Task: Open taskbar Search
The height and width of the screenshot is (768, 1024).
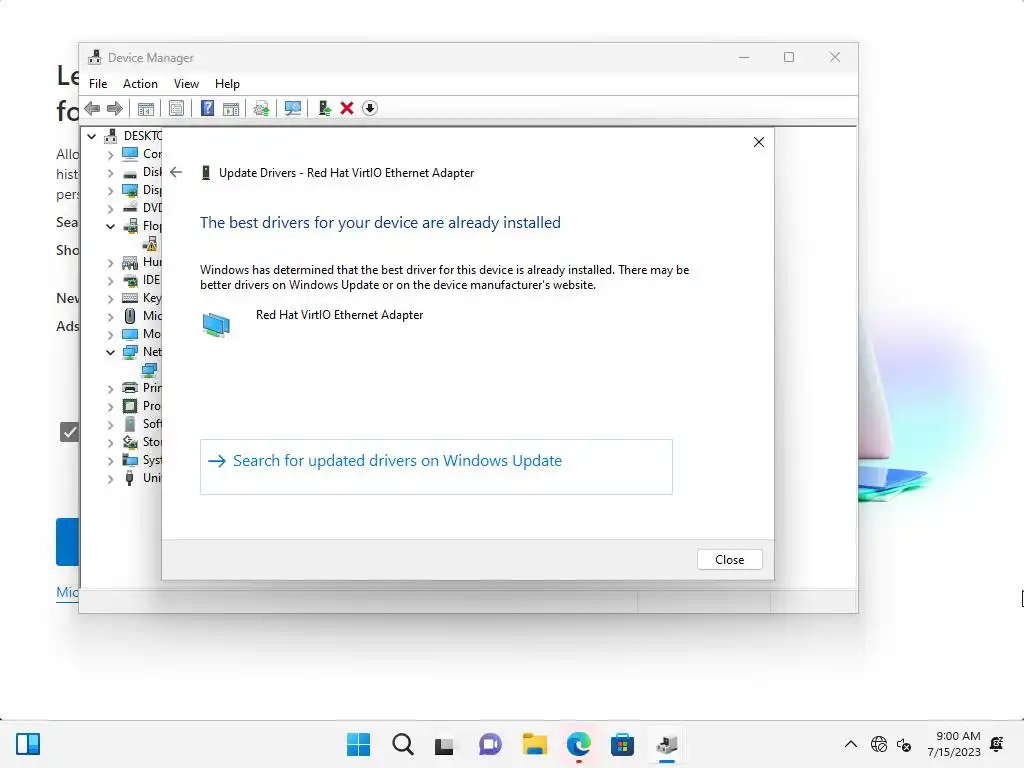Action: click(403, 744)
